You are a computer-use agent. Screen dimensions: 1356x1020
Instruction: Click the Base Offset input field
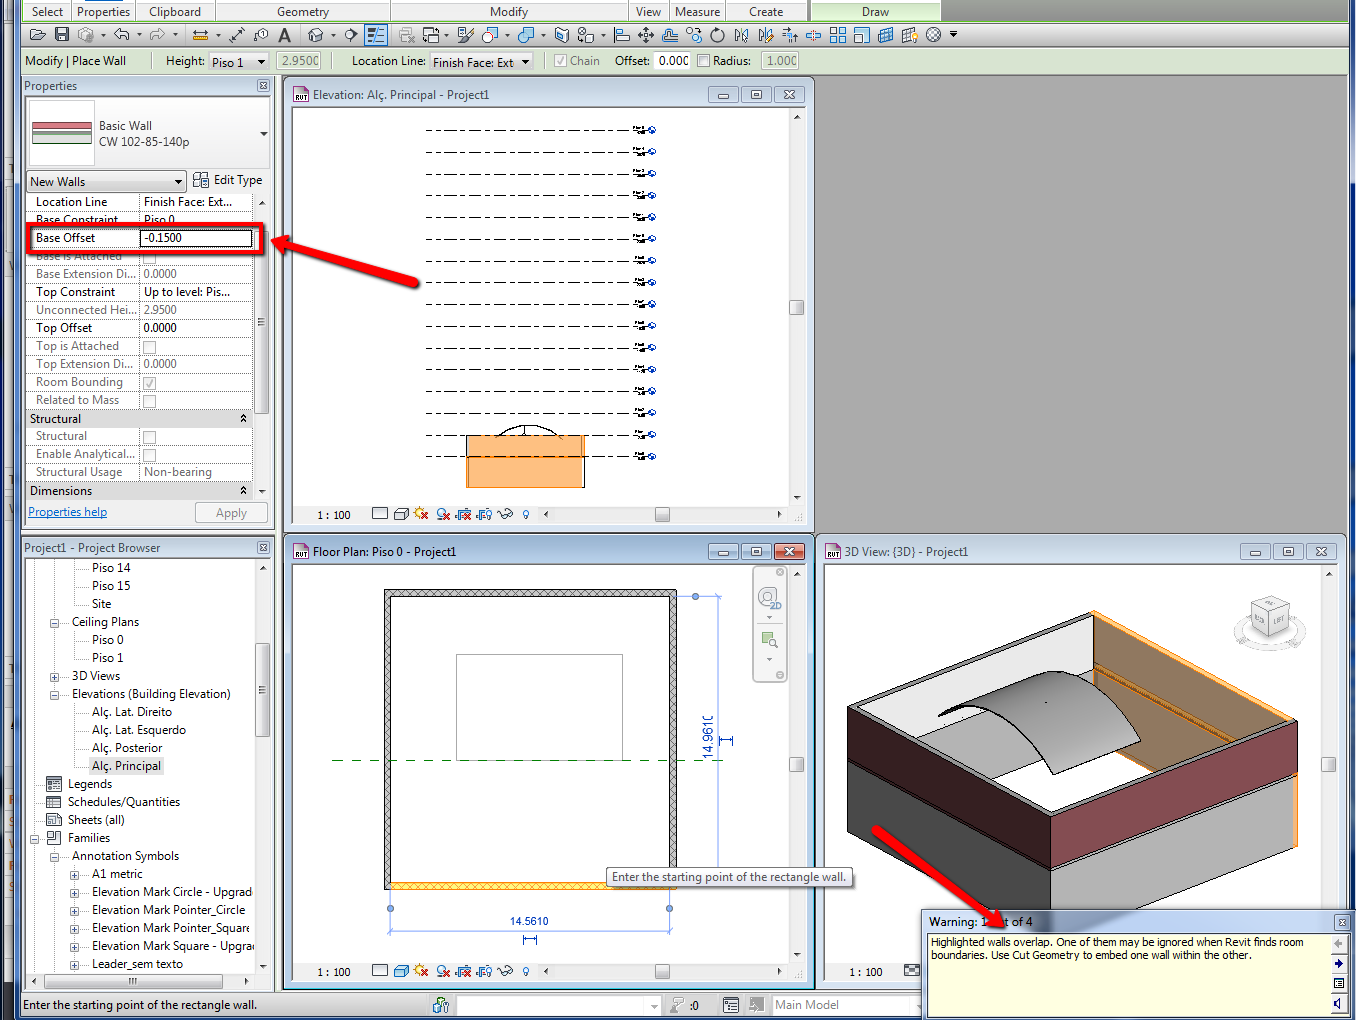pos(195,238)
